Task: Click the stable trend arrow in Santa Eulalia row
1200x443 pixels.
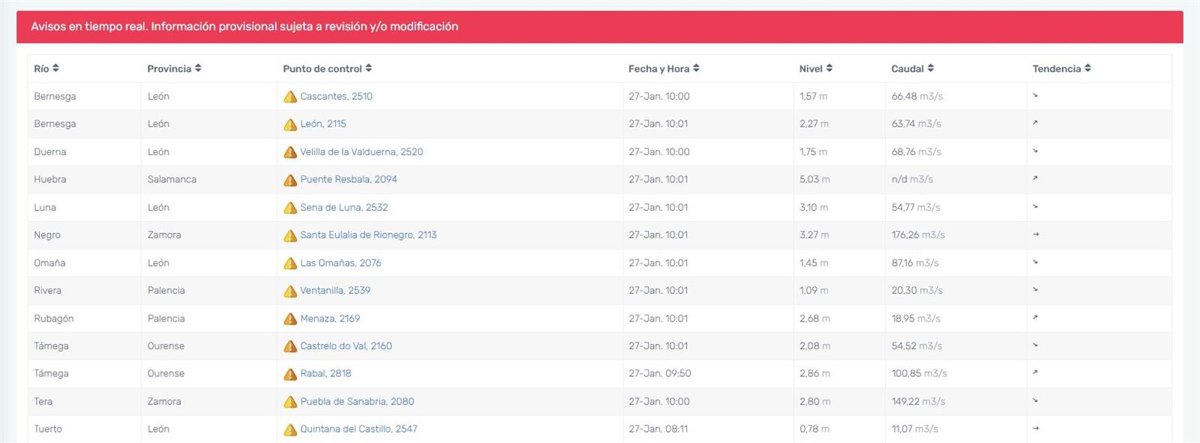Action: click(x=1036, y=235)
